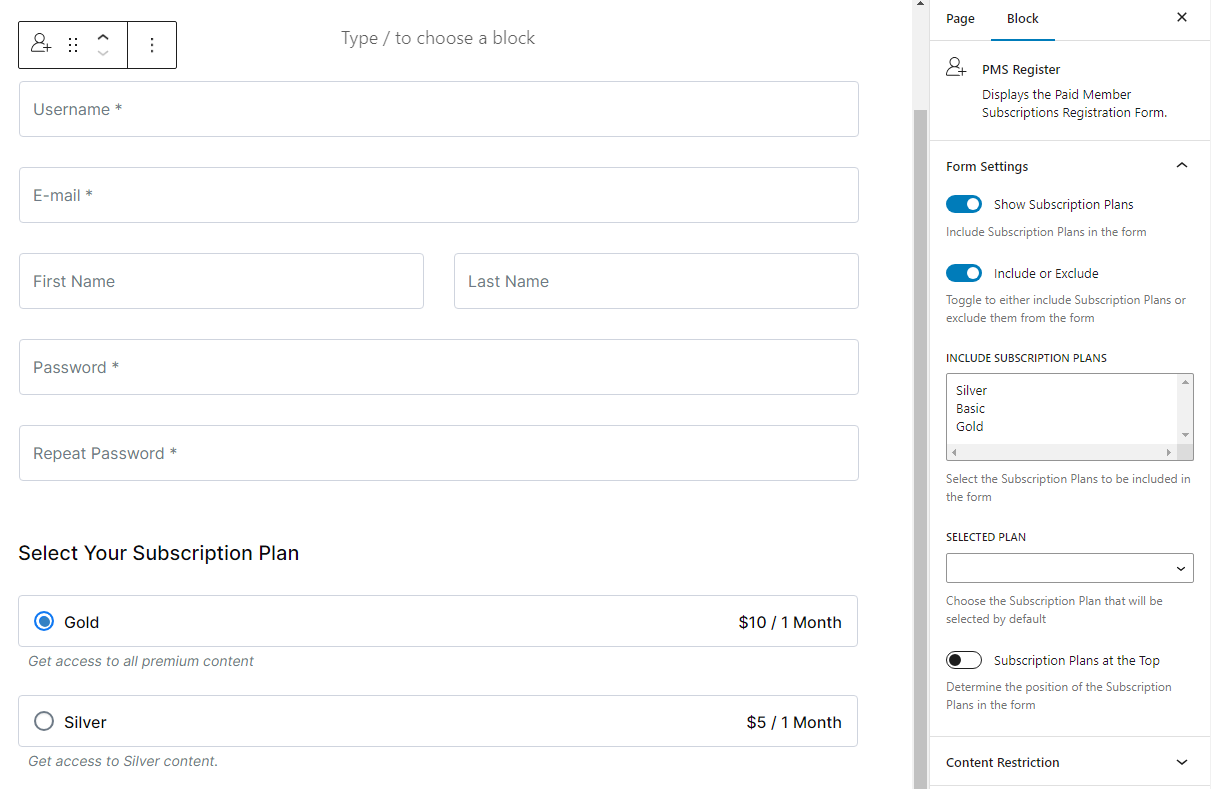Switch to the Page tab

click(960, 19)
